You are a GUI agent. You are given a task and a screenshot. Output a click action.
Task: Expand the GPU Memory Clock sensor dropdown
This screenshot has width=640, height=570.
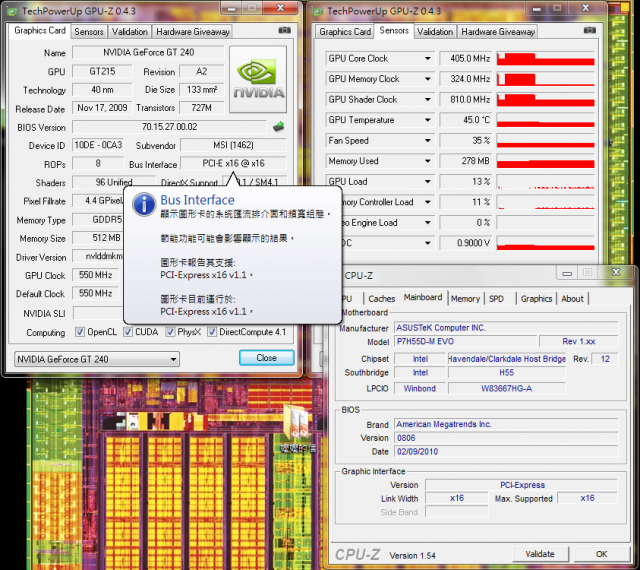427,79
